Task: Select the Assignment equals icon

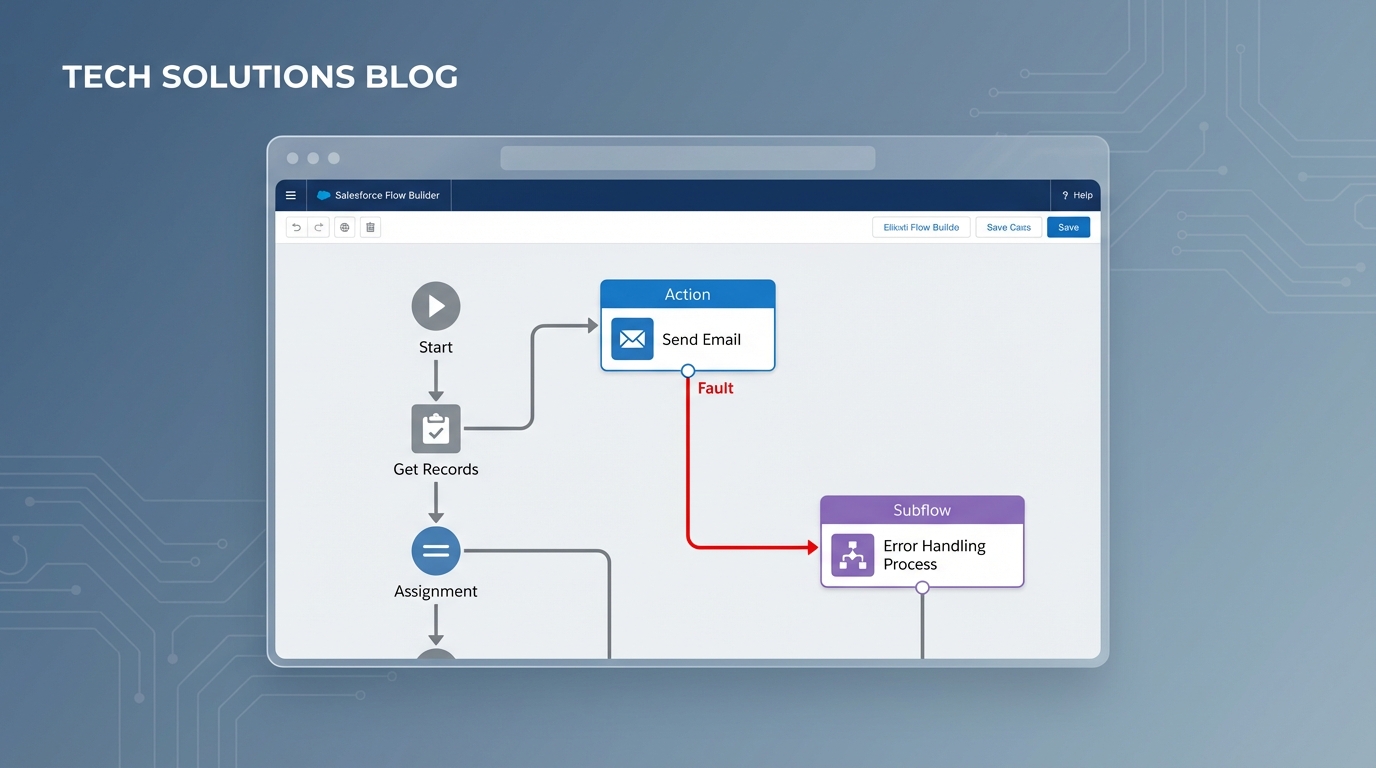Action: pyautogui.click(x=435, y=549)
